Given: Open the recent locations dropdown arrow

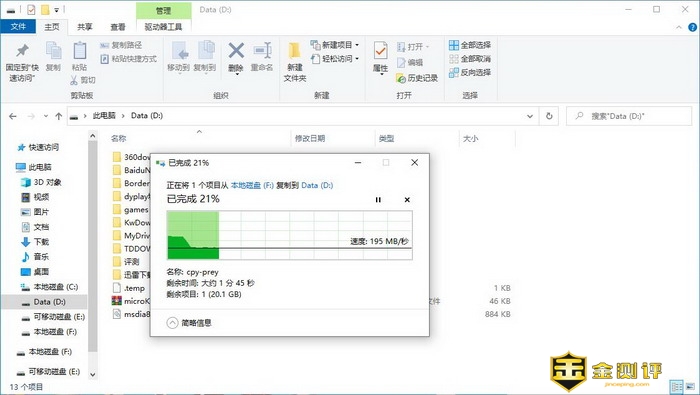Looking at the screenshot, I should click(46, 116).
